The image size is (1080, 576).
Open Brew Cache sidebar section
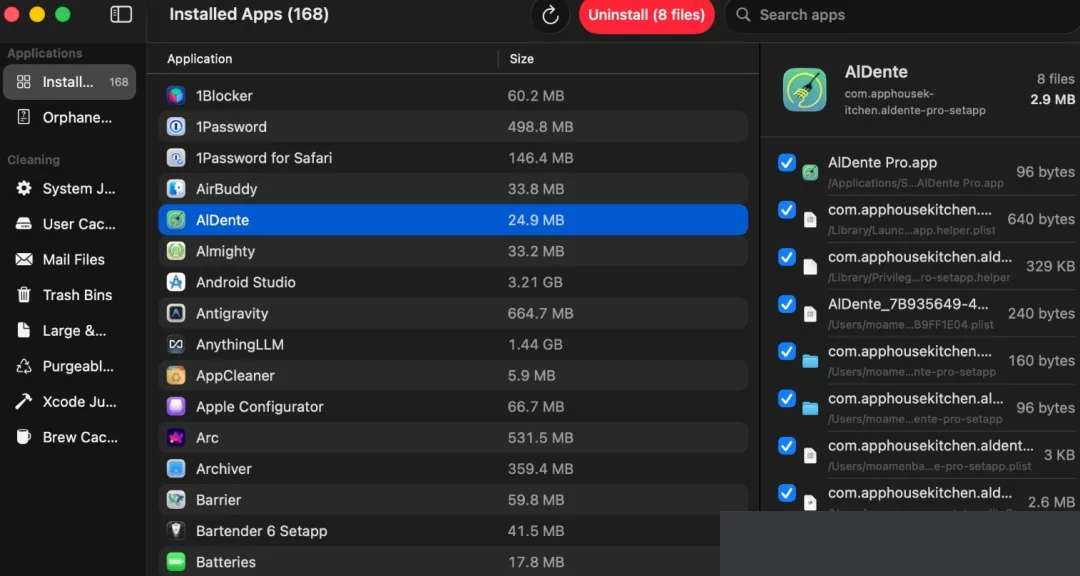point(70,437)
